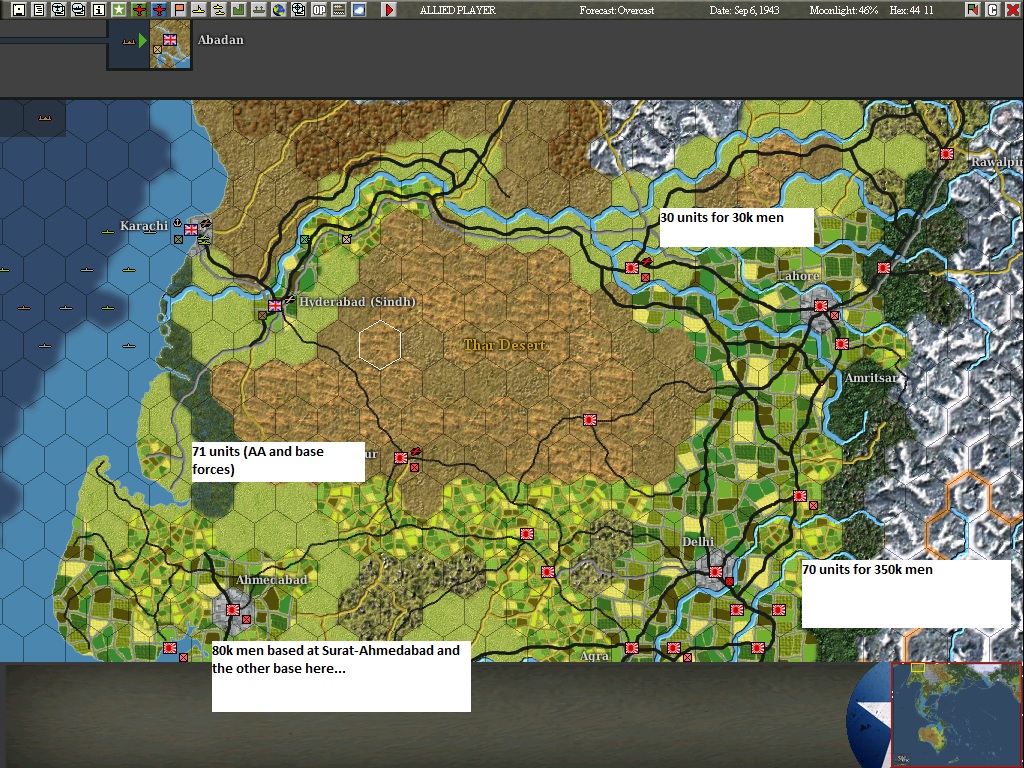The height and width of the screenshot is (768, 1024).
Task: Click the 'Karachi' city label
Action: (x=144, y=226)
